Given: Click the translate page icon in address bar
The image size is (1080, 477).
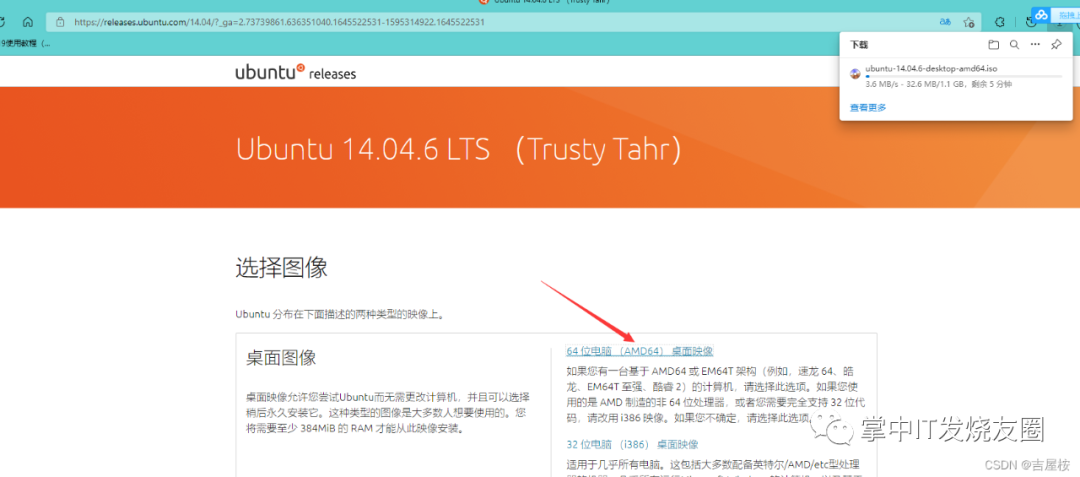Looking at the screenshot, I should [946, 21].
